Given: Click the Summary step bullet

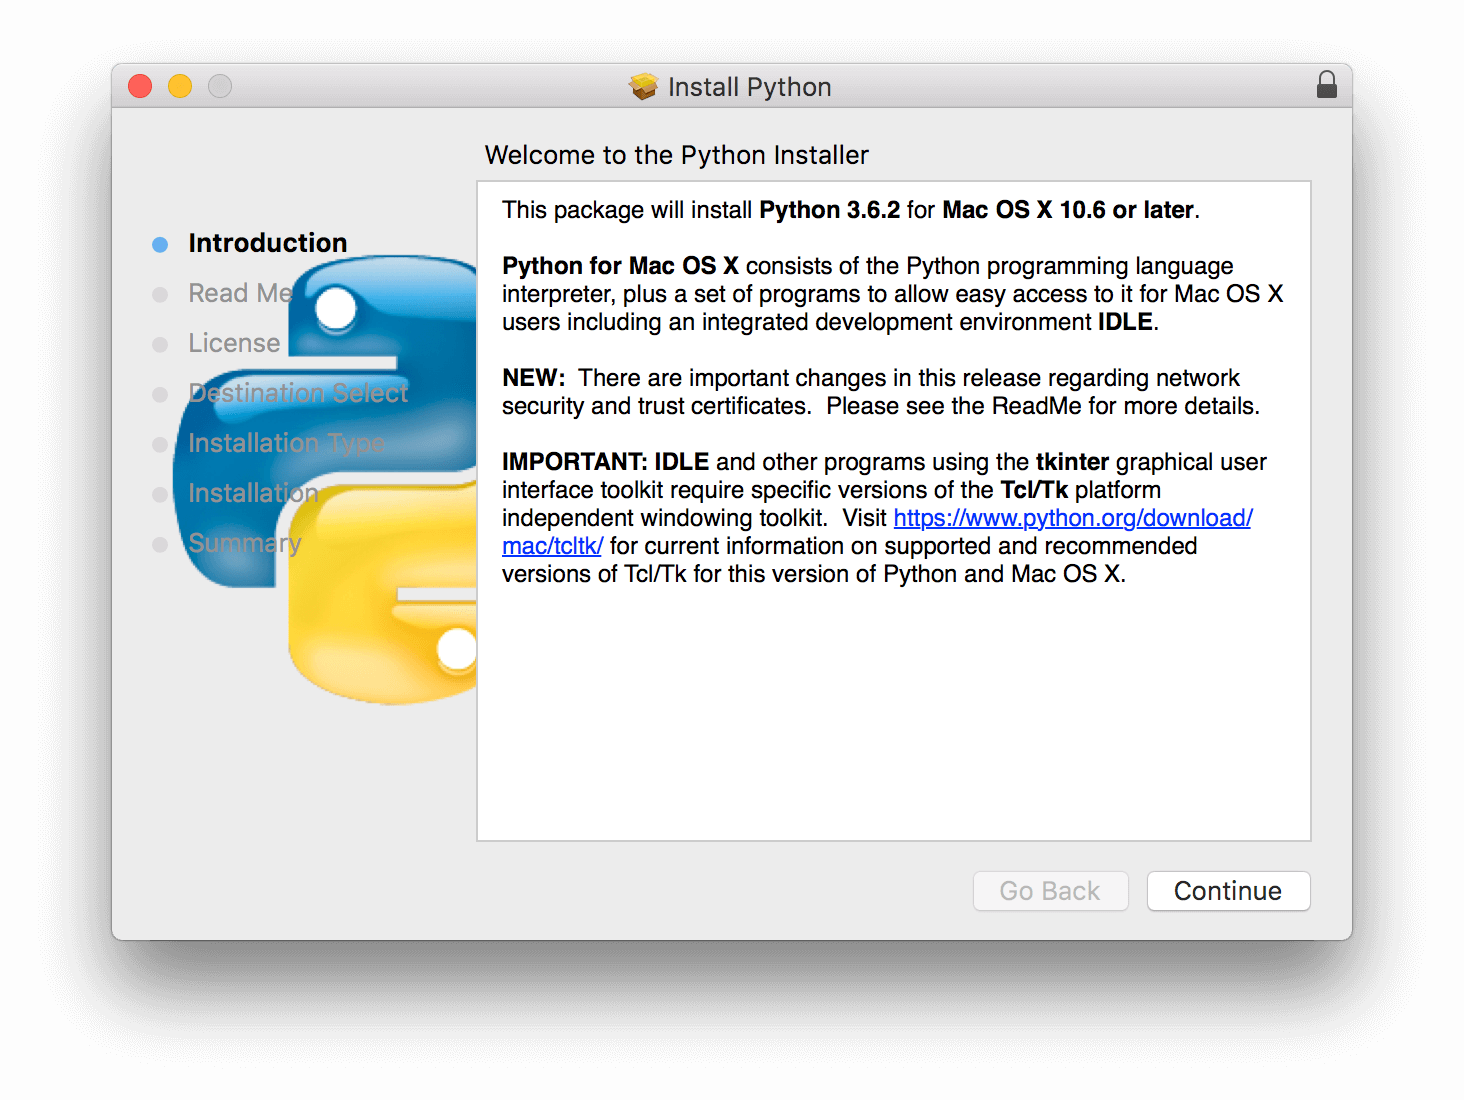Looking at the screenshot, I should click(x=161, y=544).
